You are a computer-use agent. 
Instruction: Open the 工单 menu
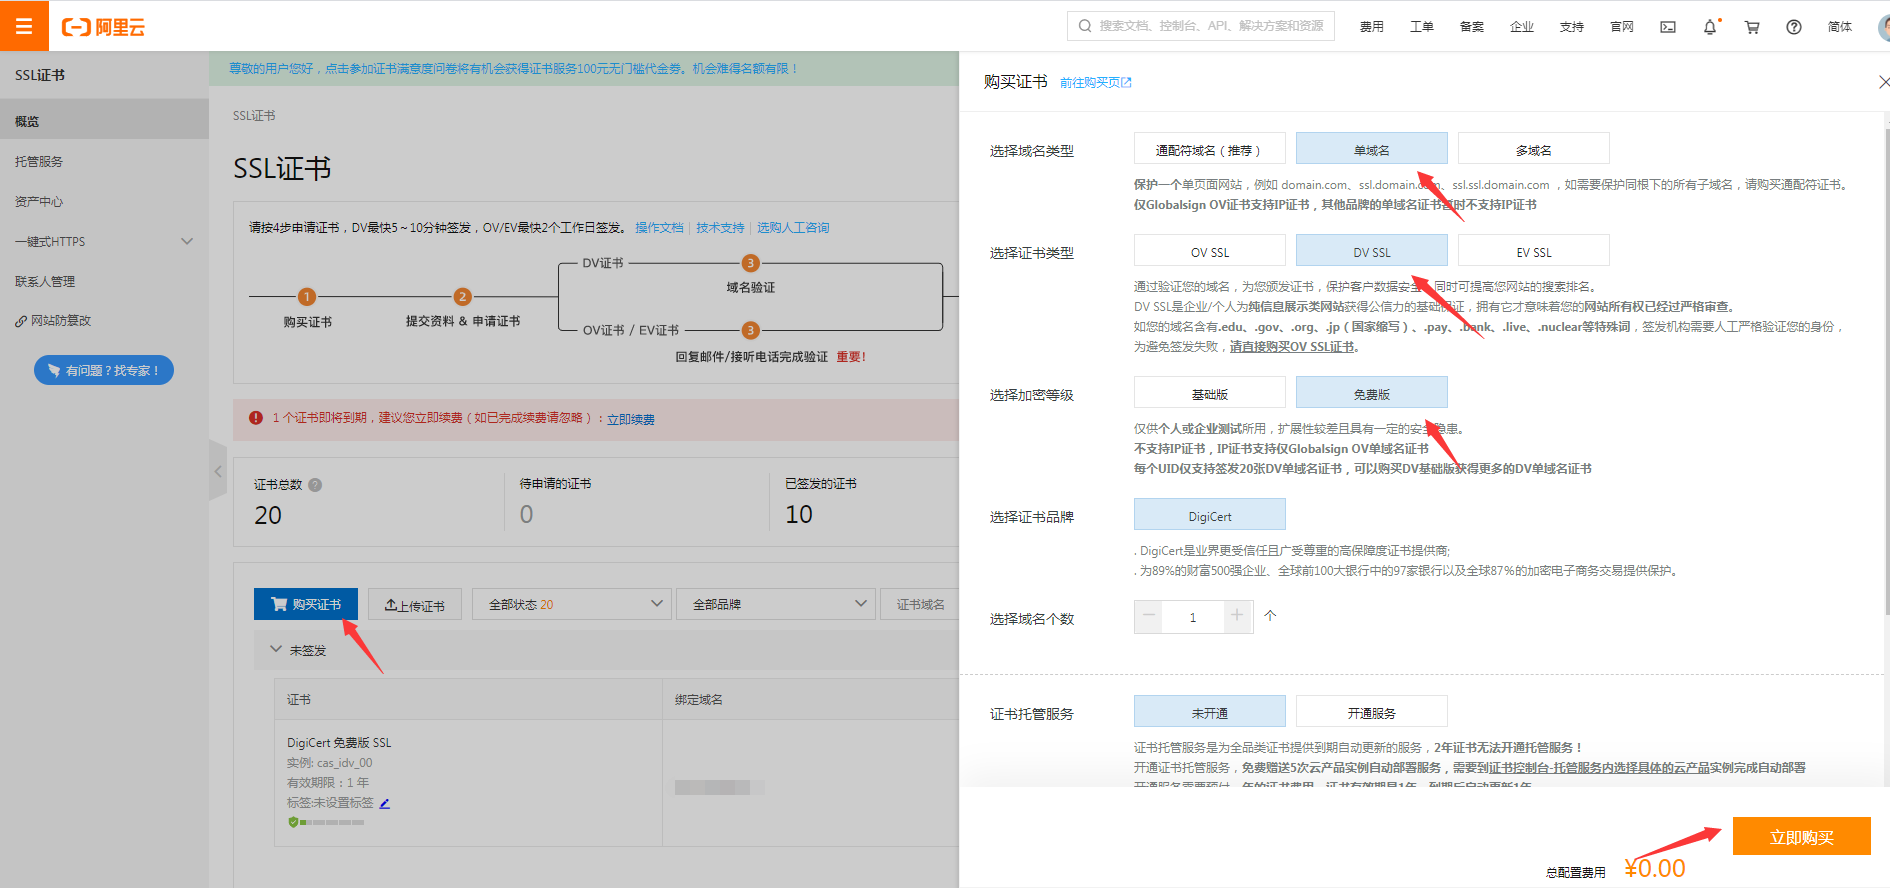[x=1422, y=27]
